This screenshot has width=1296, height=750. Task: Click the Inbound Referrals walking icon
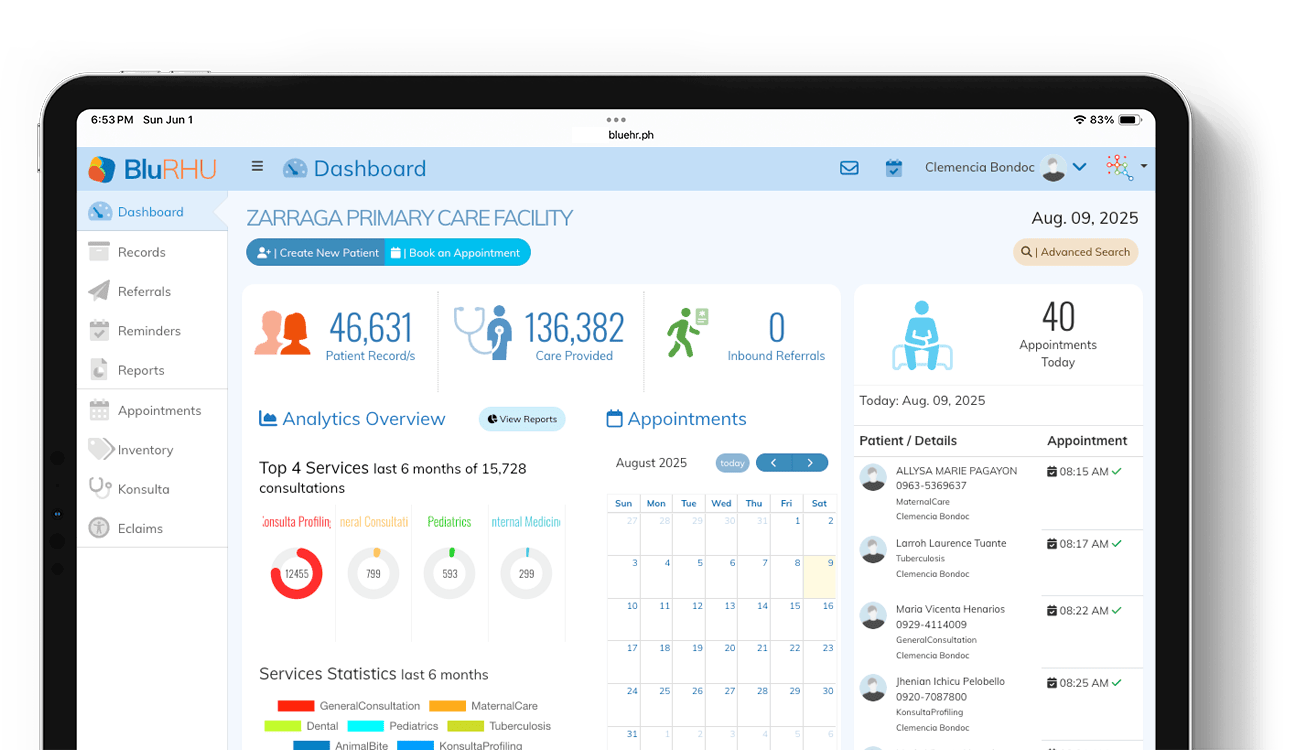[x=687, y=332]
